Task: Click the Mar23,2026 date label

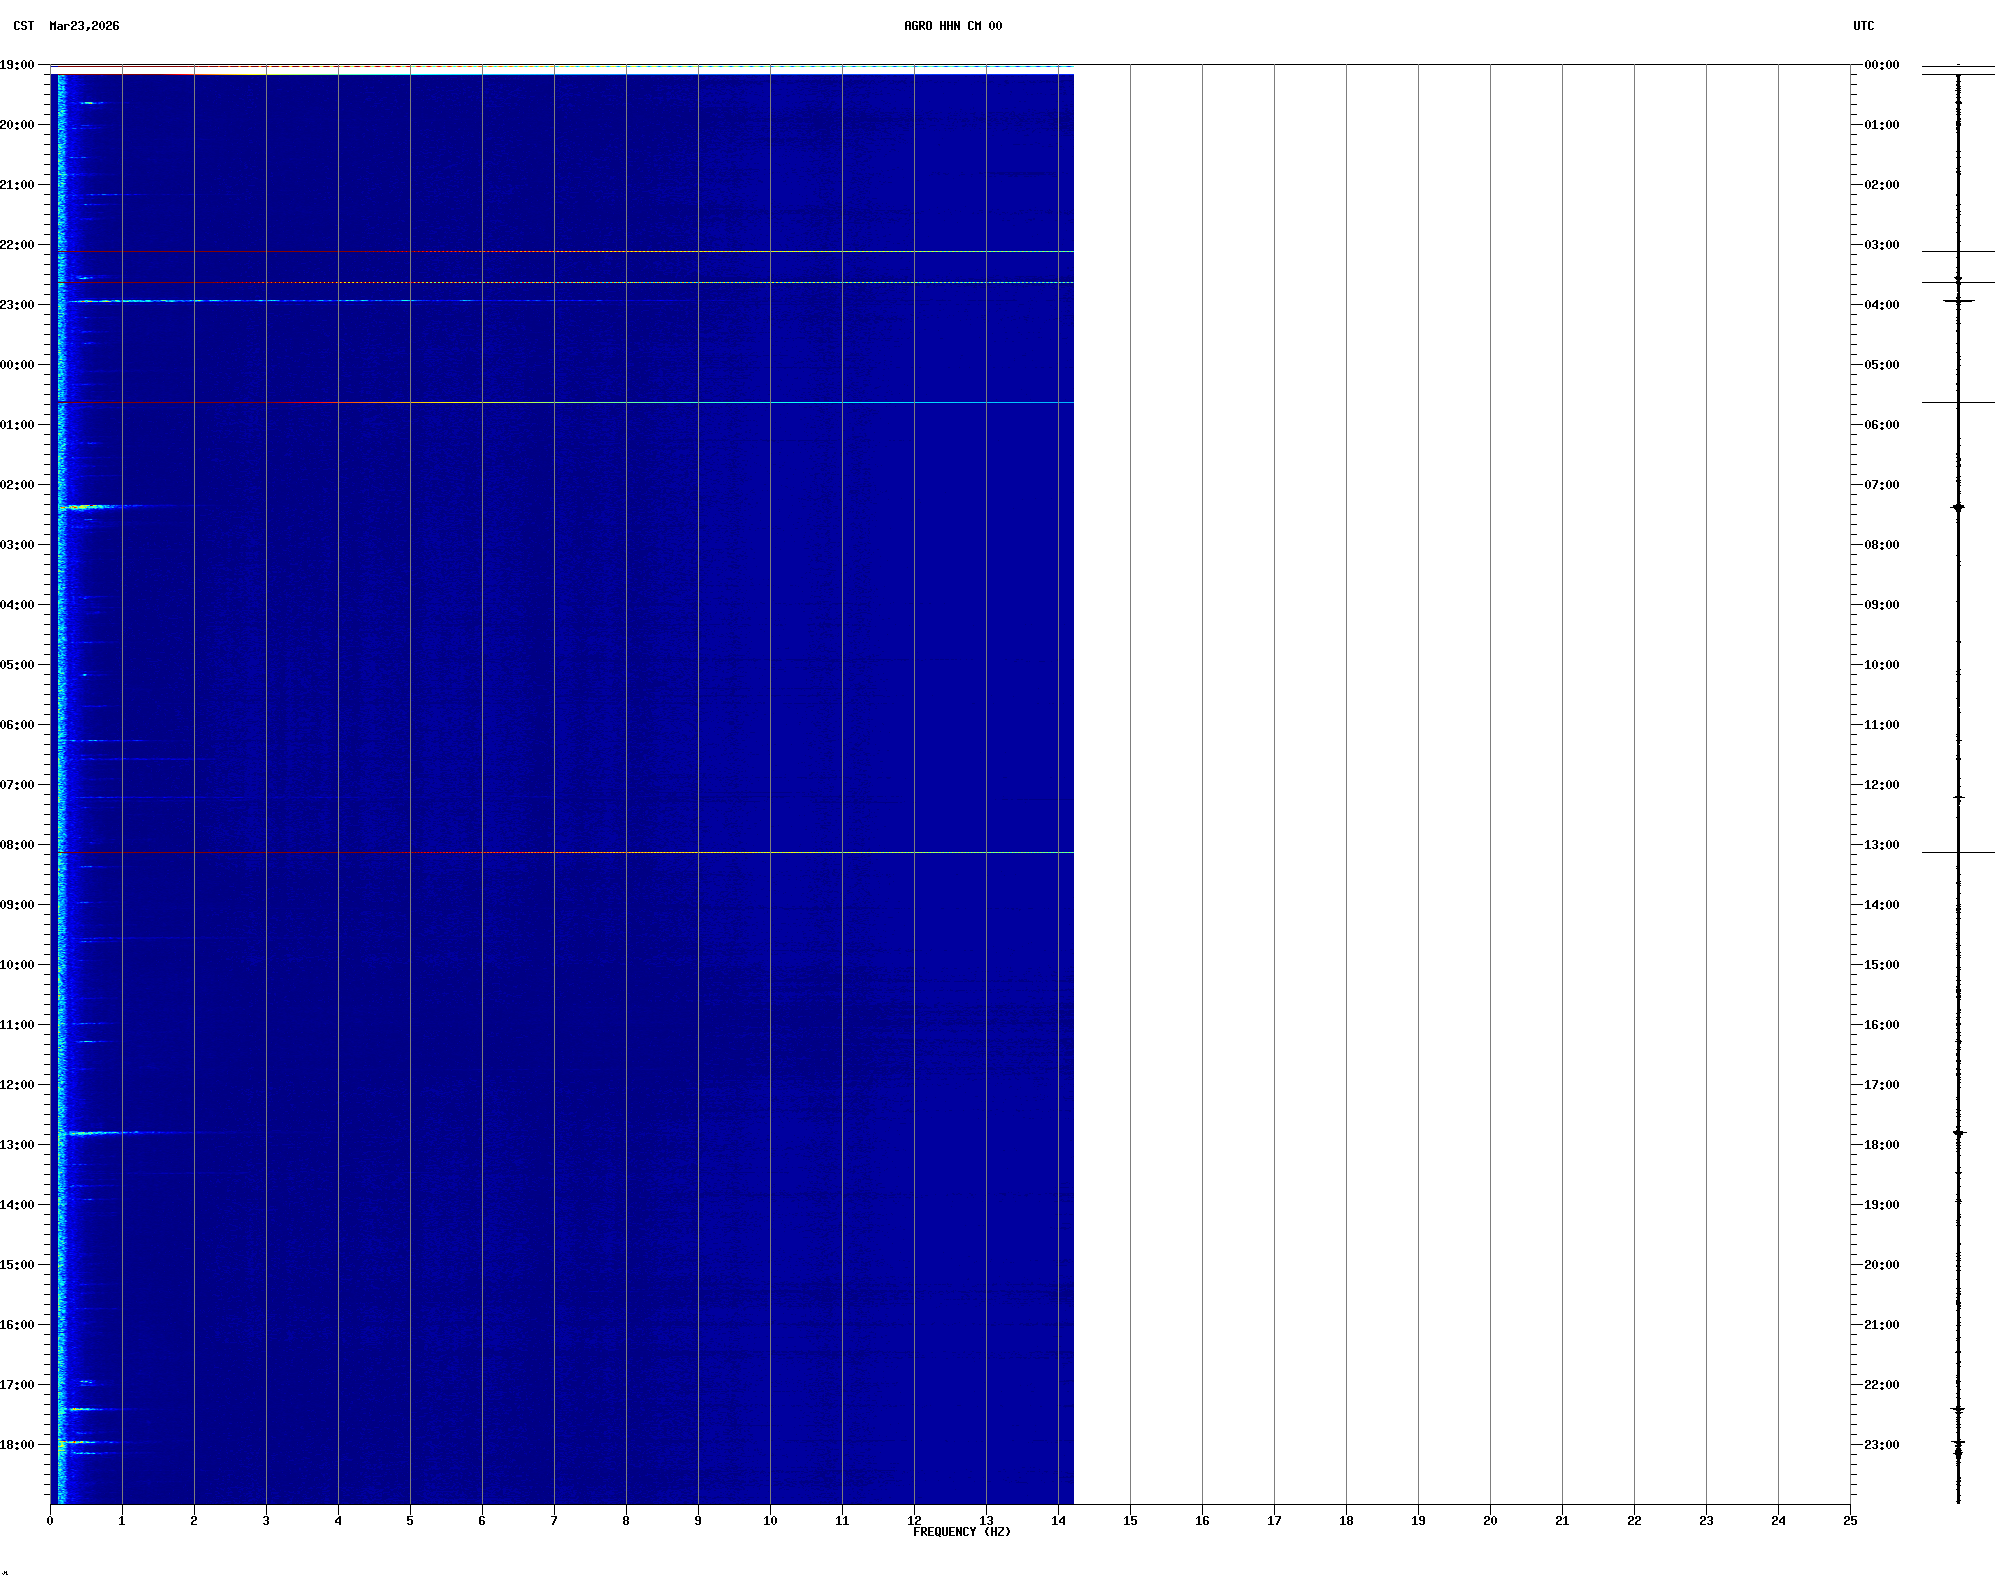Action: click(x=84, y=26)
